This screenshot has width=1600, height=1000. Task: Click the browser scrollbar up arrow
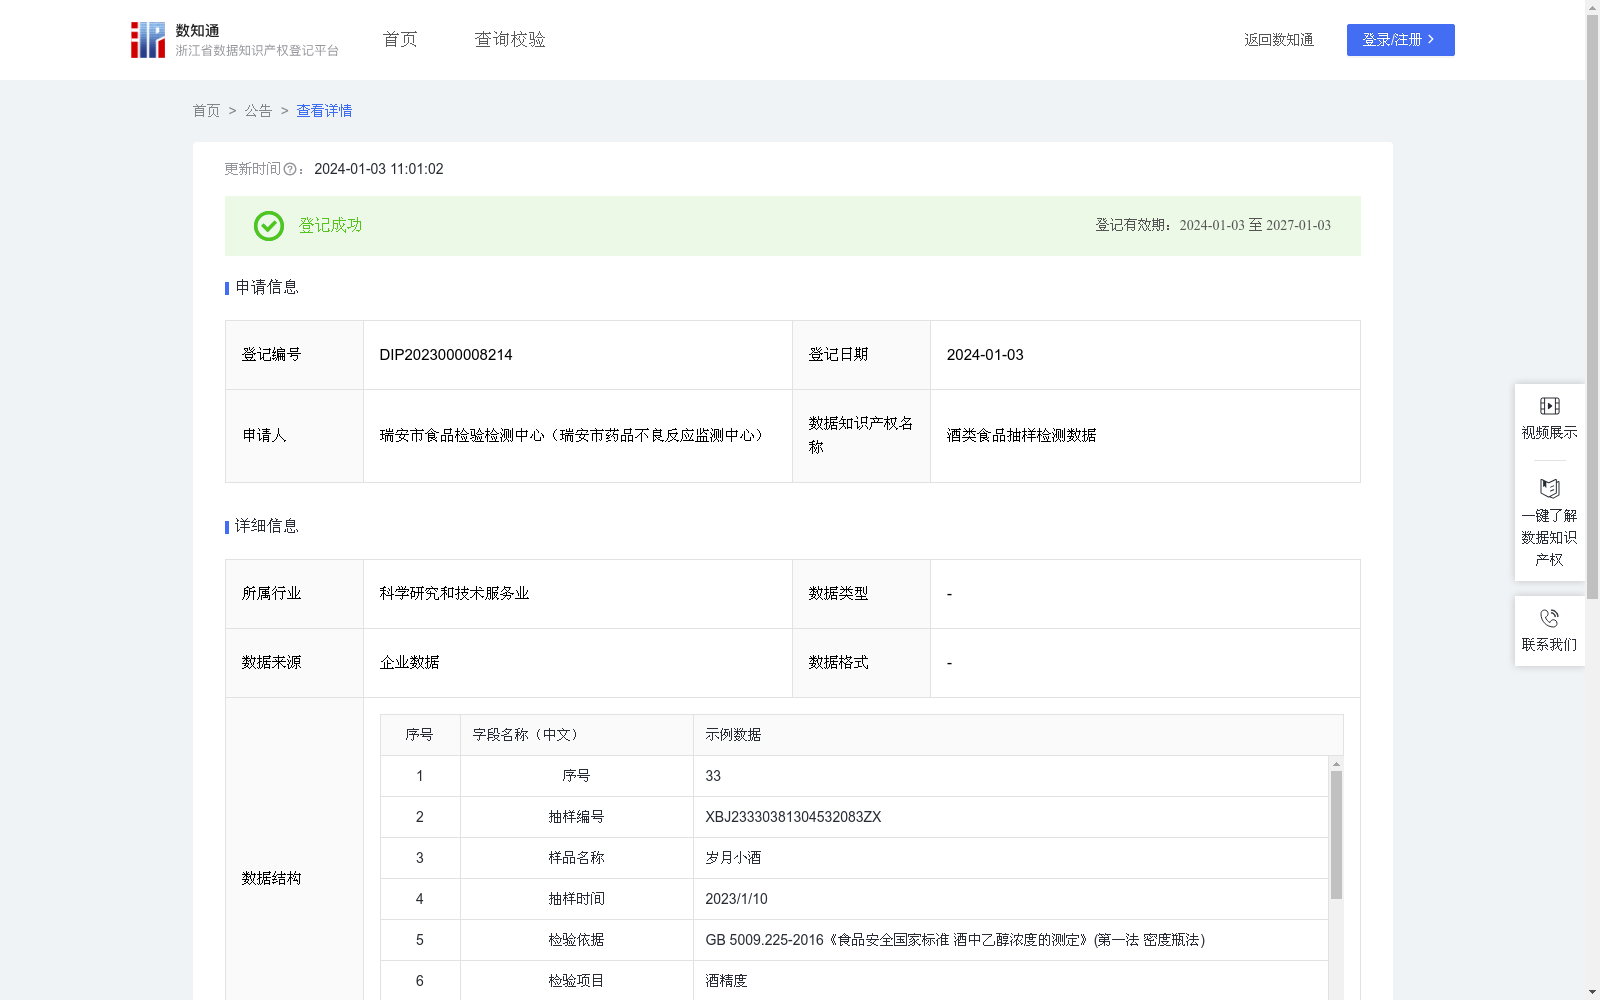pyautogui.click(x=1592, y=7)
